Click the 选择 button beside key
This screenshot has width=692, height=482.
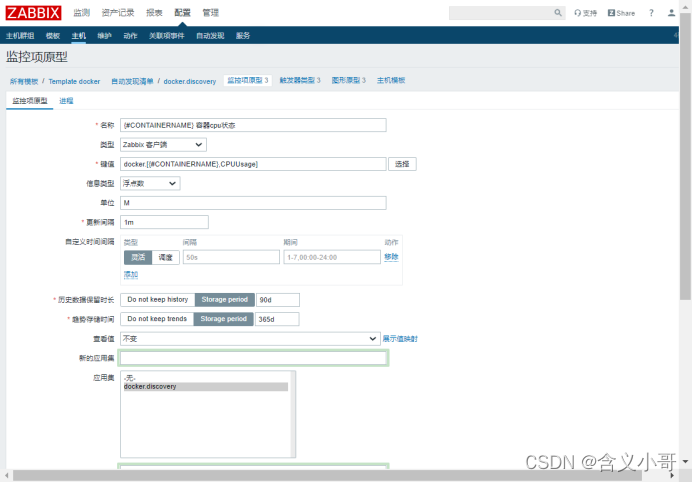tap(402, 164)
